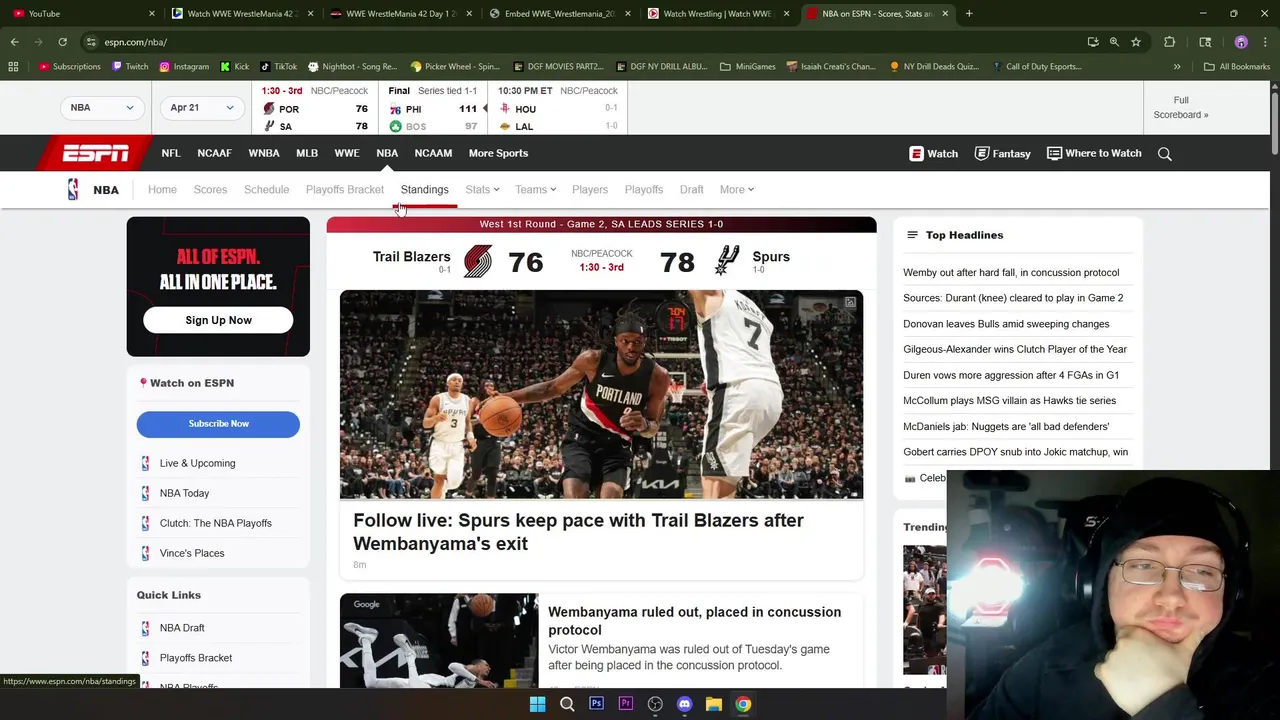The height and width of the screenshot is (720, 1280).
Task: Open the WWE menu item
Action: pos(347,153)
